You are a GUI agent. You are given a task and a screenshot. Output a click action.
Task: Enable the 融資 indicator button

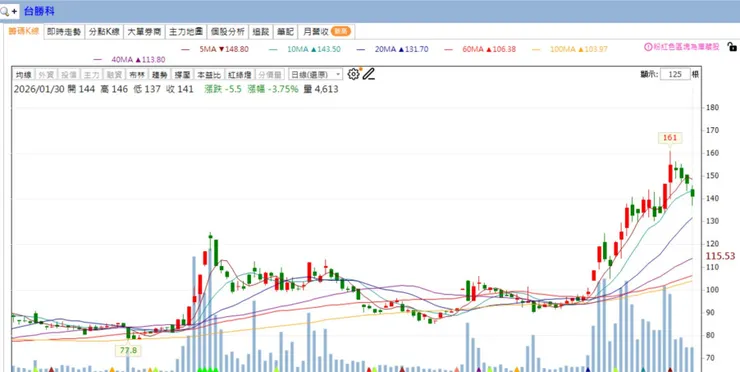(114, 75)
